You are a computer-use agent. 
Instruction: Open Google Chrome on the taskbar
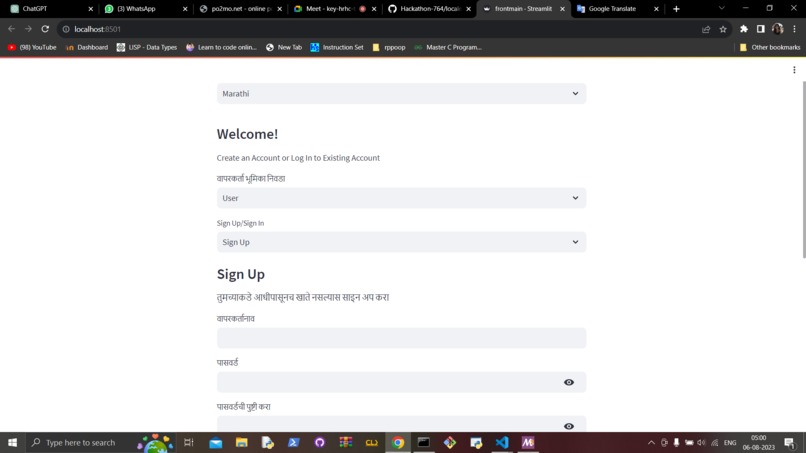click(398, 442)
